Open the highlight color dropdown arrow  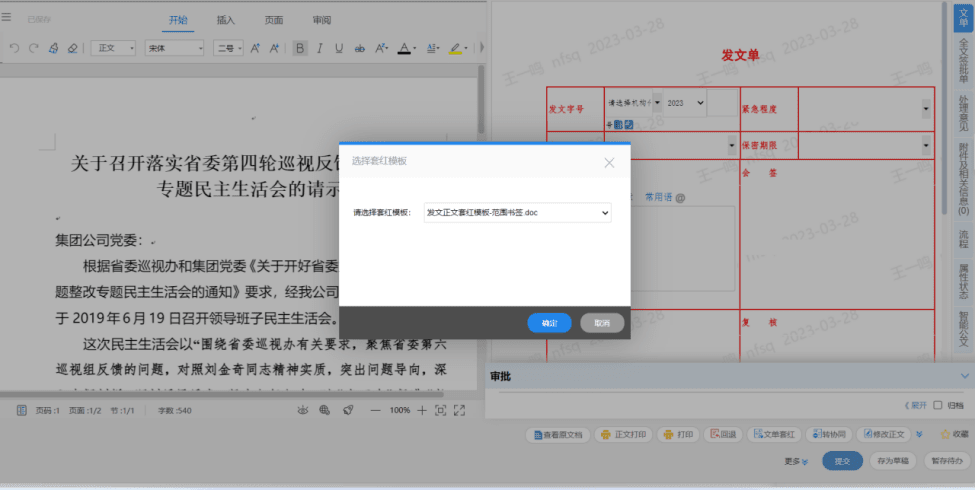[466, 48]
